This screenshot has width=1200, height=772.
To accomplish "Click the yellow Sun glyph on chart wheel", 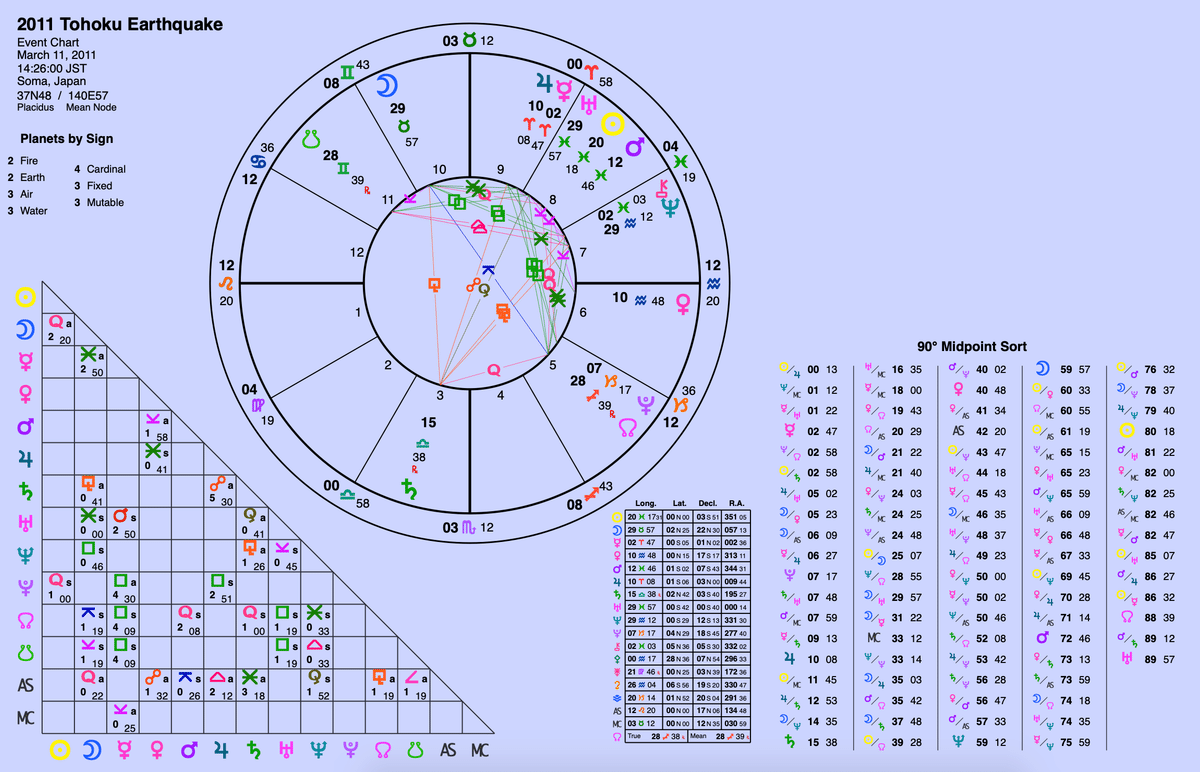I will 612,122.
